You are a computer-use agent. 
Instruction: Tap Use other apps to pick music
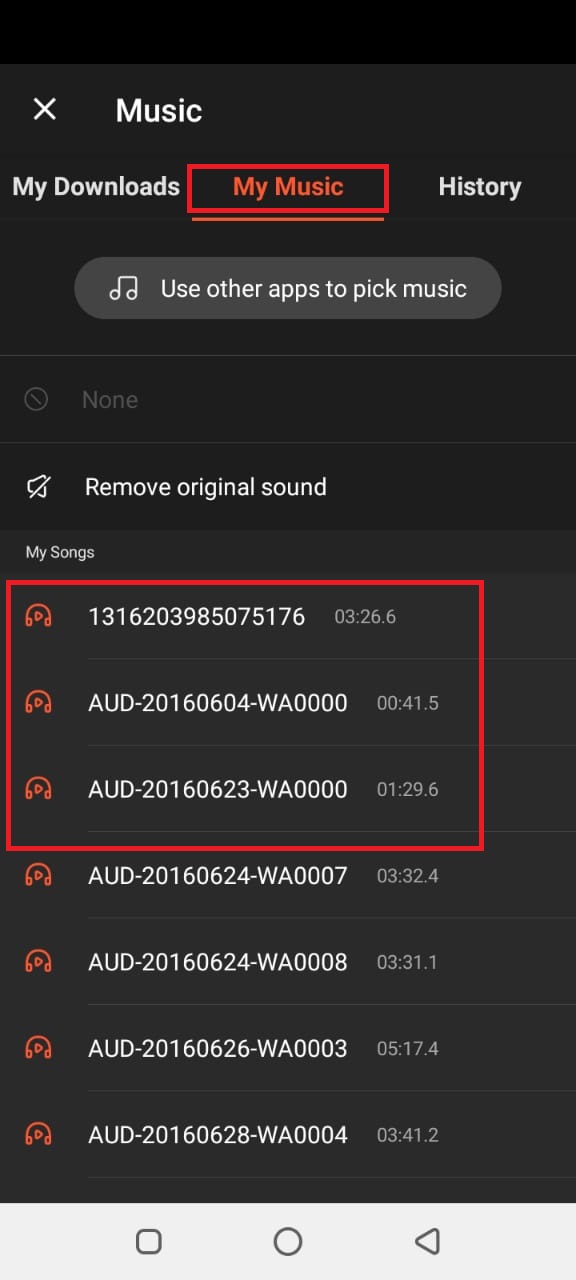pos(288,289)
